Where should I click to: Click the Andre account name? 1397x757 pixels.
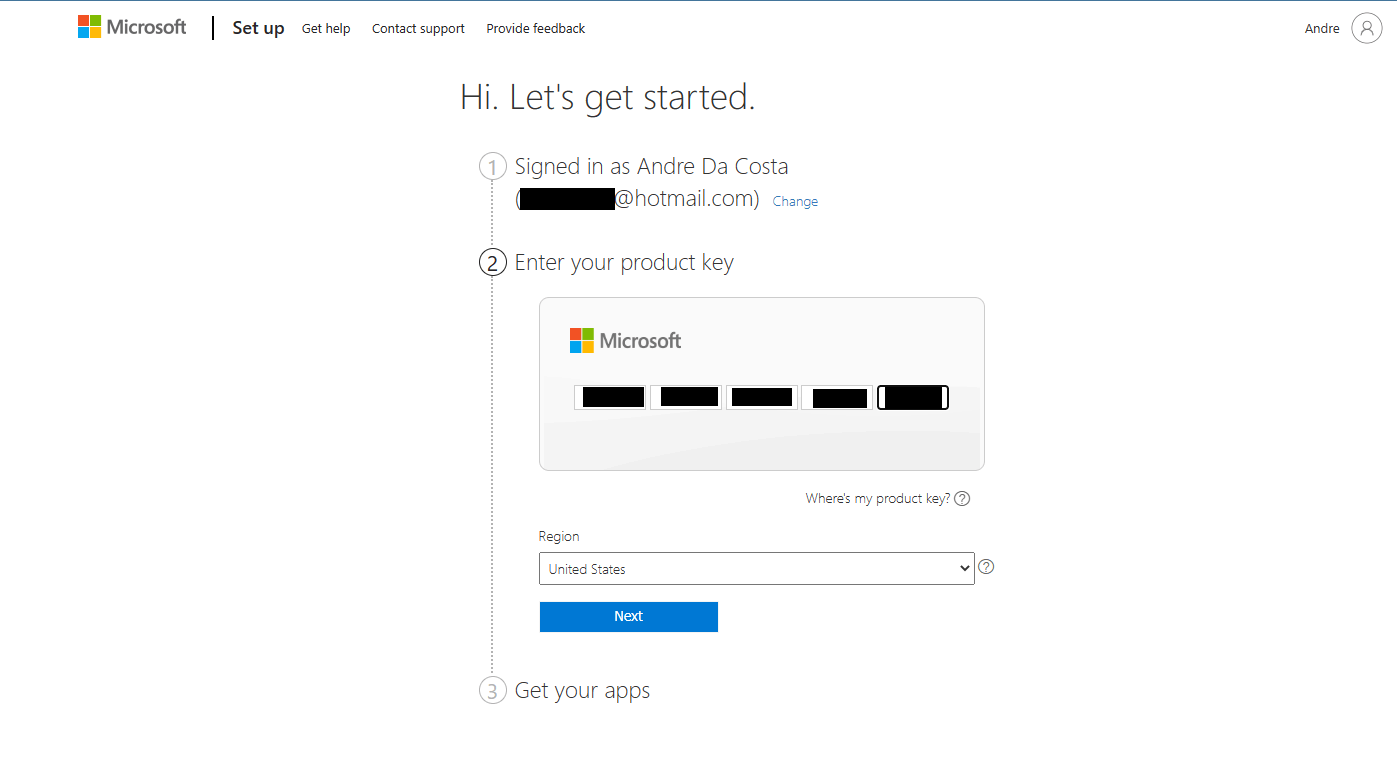coord(1322,28)
